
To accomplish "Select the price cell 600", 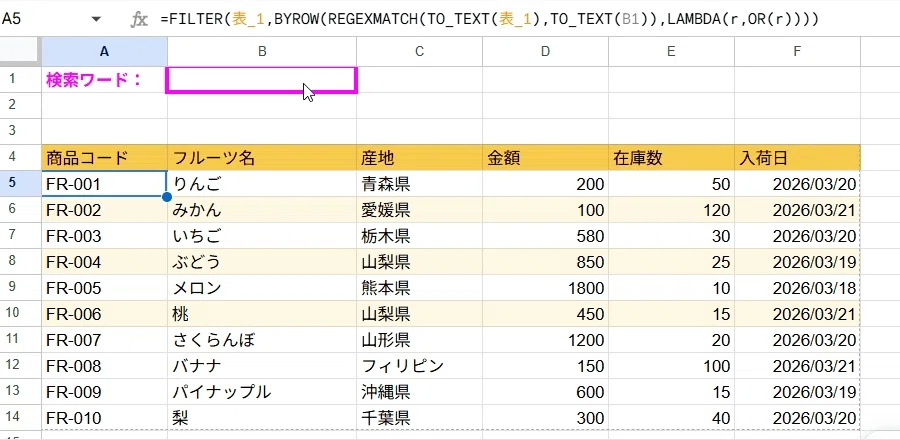I will click(545, 392).
